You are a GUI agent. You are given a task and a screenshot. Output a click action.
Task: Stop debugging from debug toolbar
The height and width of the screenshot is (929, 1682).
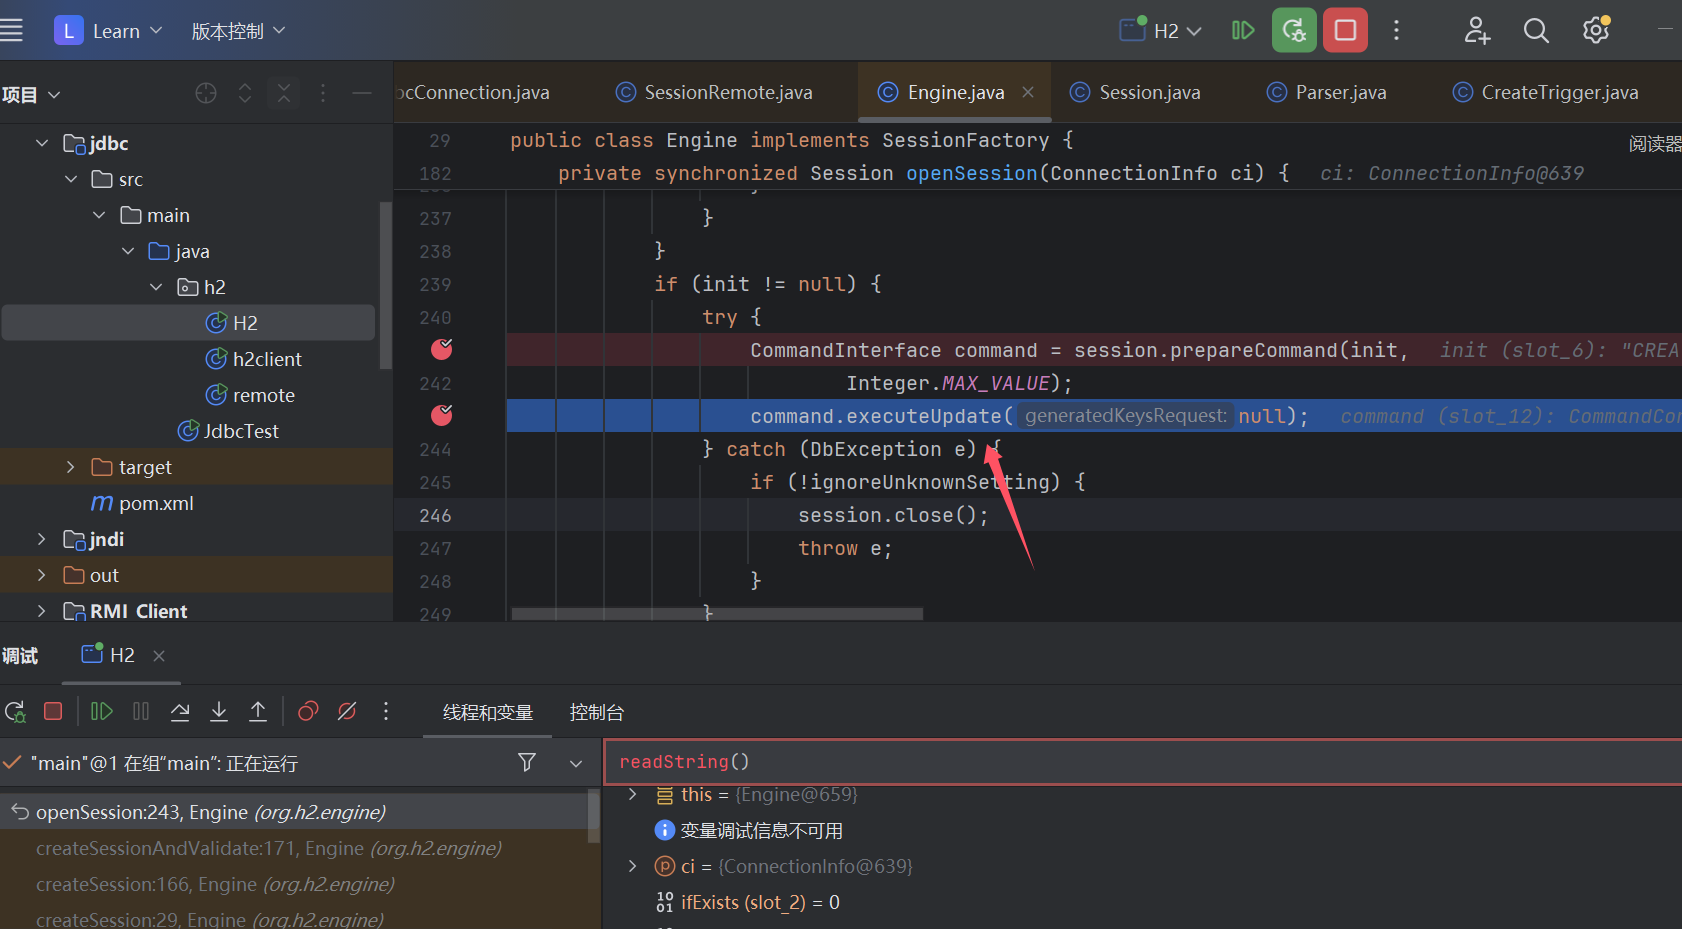pos(53,711)
